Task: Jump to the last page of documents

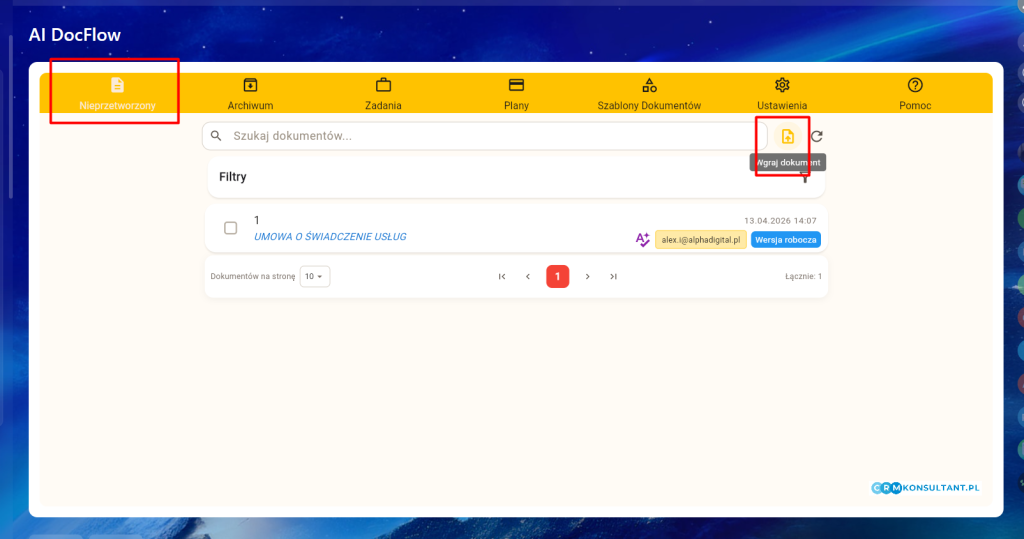Action: 613,276
